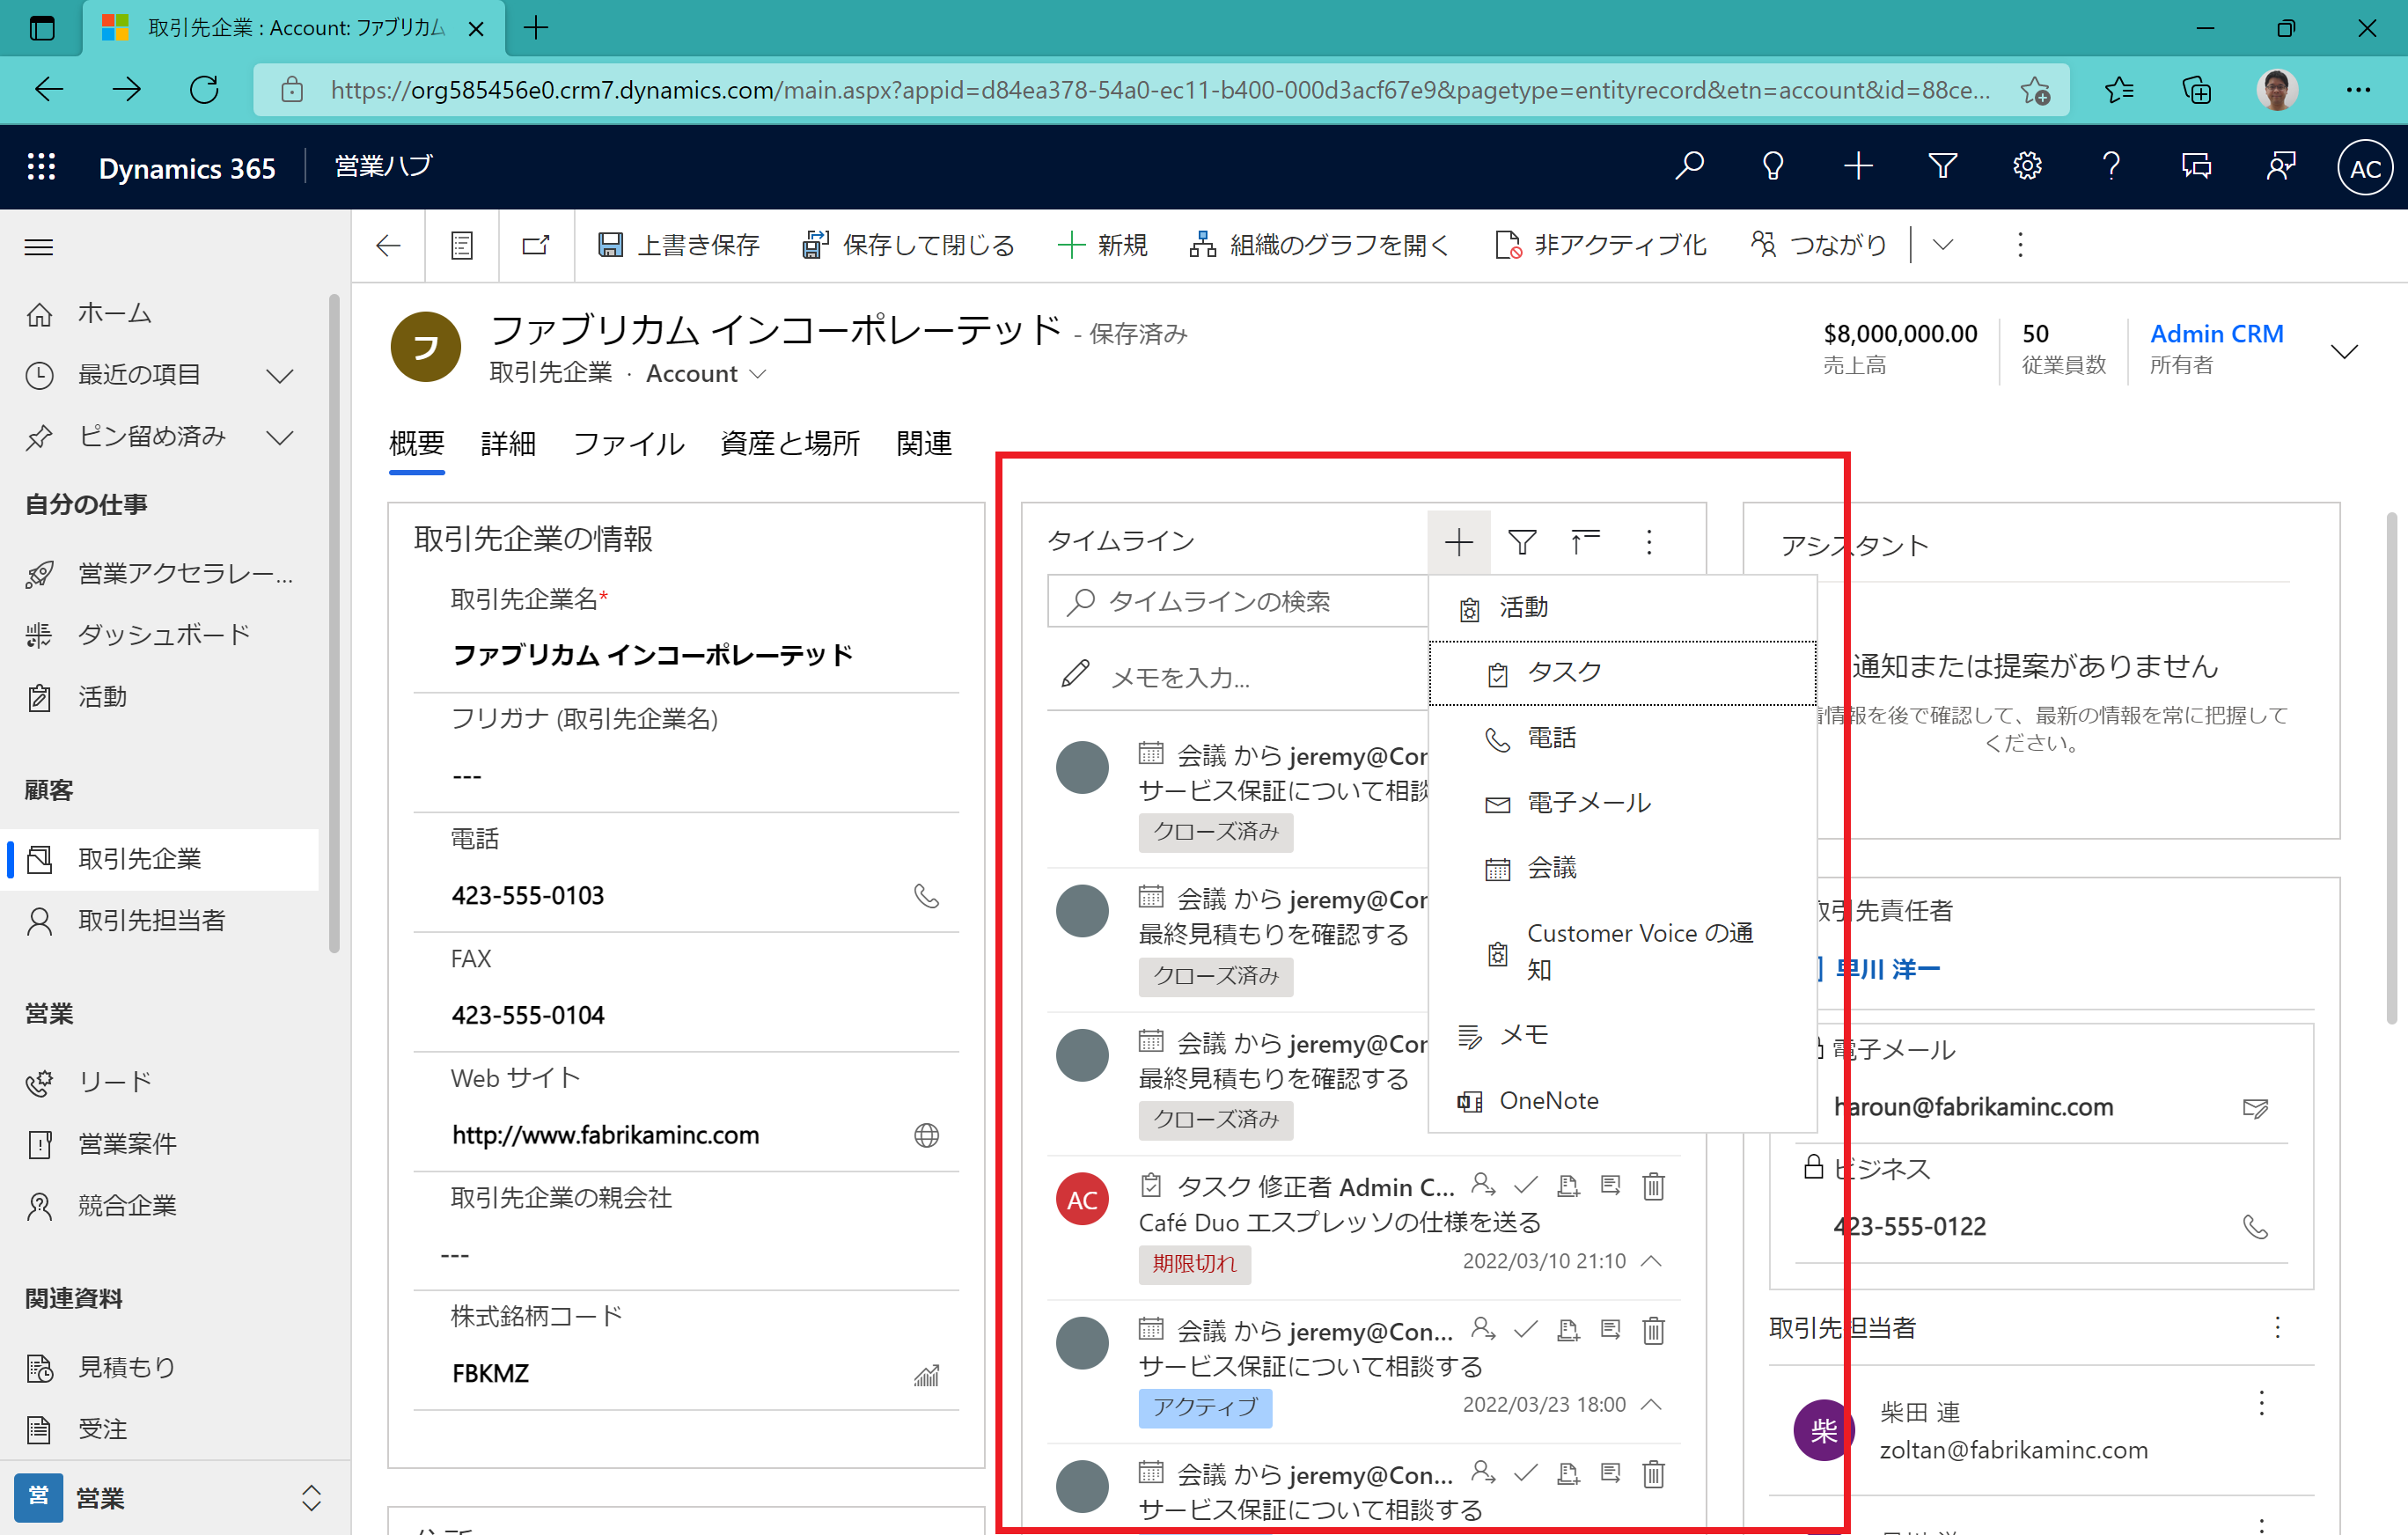Open the record set list icon
Image resolution: width=2408 pixels, height=1535 pixels.
click(x=461, y=245)
